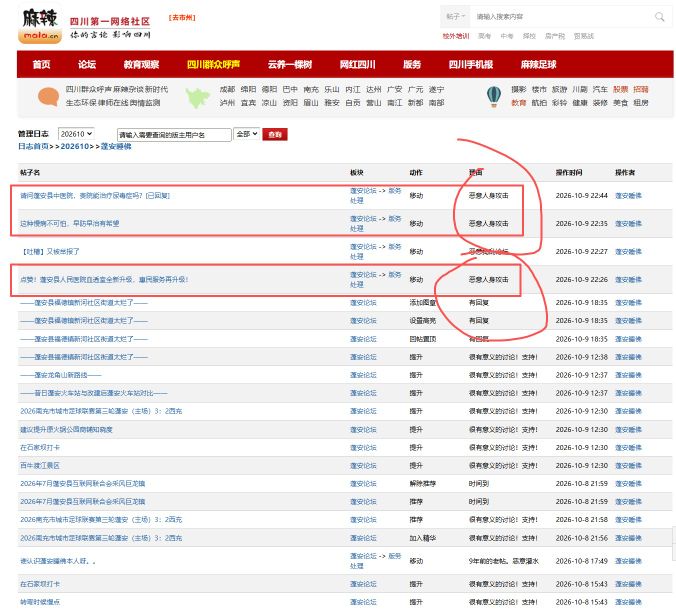Viewport: 676px width, 610px height.
Task: Click the 2026-10-9 22:26 timestamp
Action: (582, 279)
